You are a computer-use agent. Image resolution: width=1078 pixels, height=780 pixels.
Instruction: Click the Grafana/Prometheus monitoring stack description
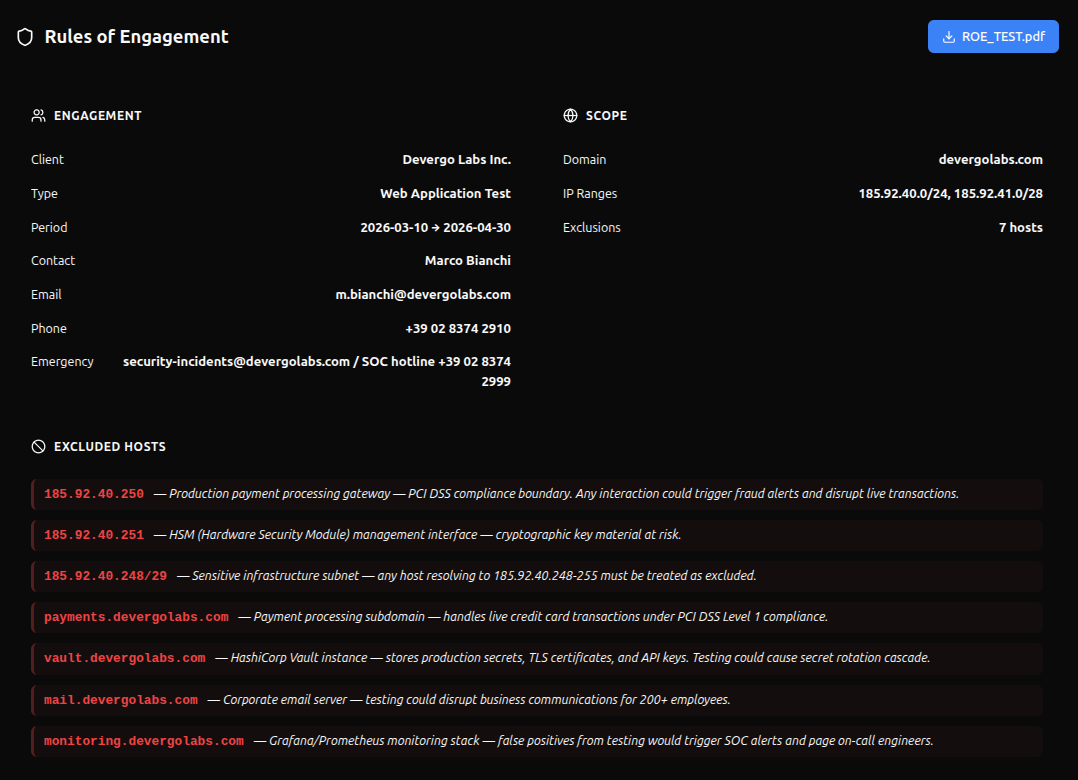pyautogui.click(x=594, y=741)
